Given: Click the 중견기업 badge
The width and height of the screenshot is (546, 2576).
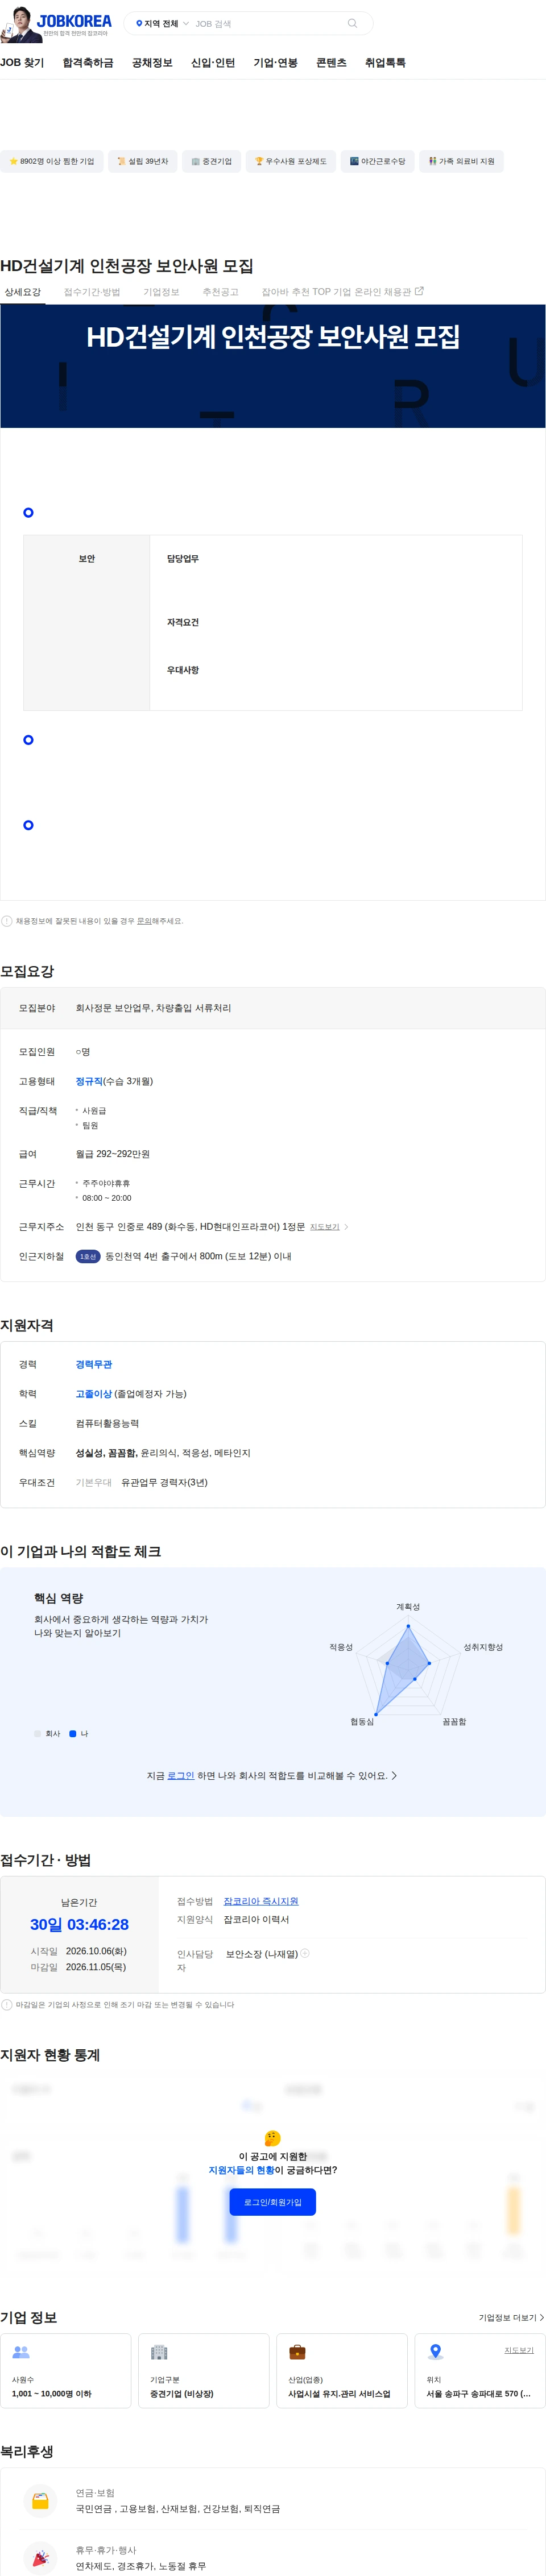Looking at the screenshot, I should 212,161.
